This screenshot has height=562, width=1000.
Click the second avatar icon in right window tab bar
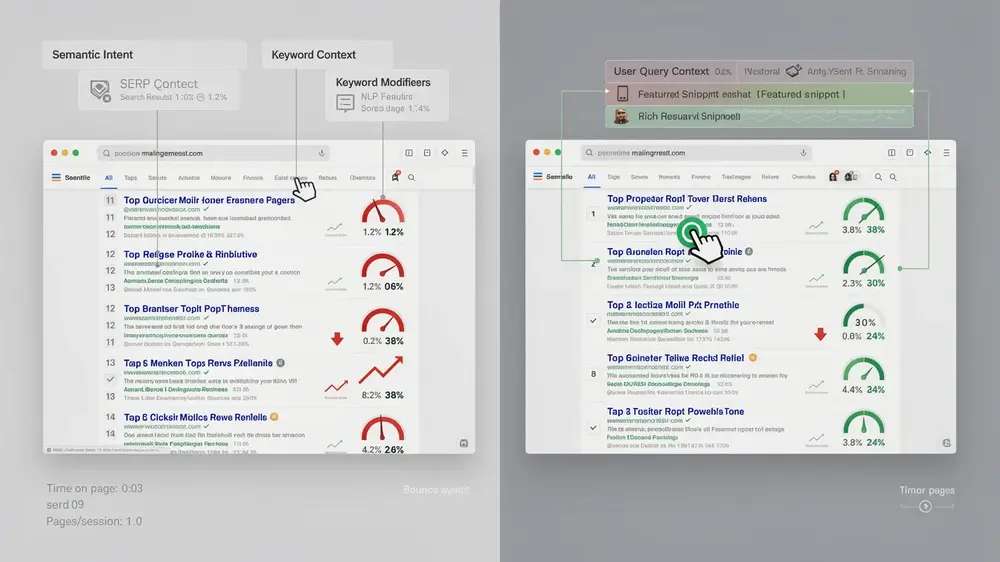pyautogui.click(x=851, y=176)
